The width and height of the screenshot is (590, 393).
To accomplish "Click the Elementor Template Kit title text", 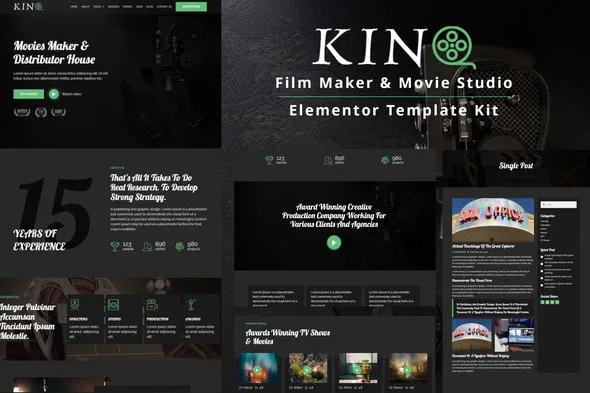I will point(394,110).
